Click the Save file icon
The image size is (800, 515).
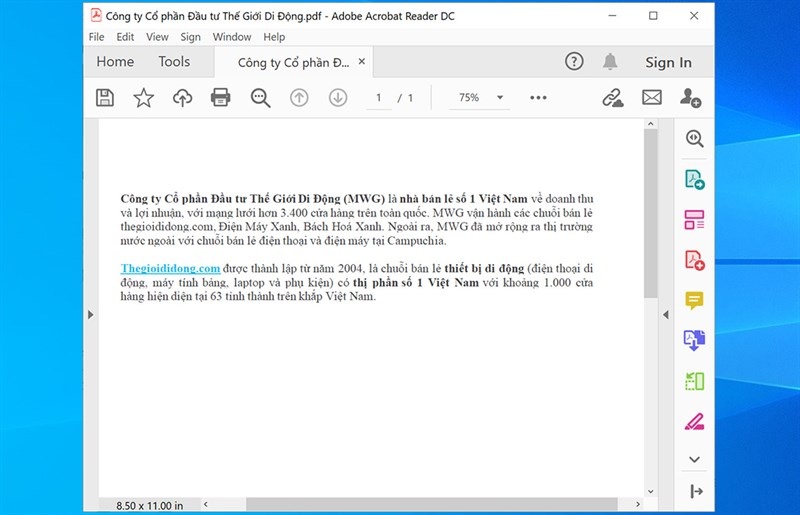pyautogui.click(x=105, y=97)
